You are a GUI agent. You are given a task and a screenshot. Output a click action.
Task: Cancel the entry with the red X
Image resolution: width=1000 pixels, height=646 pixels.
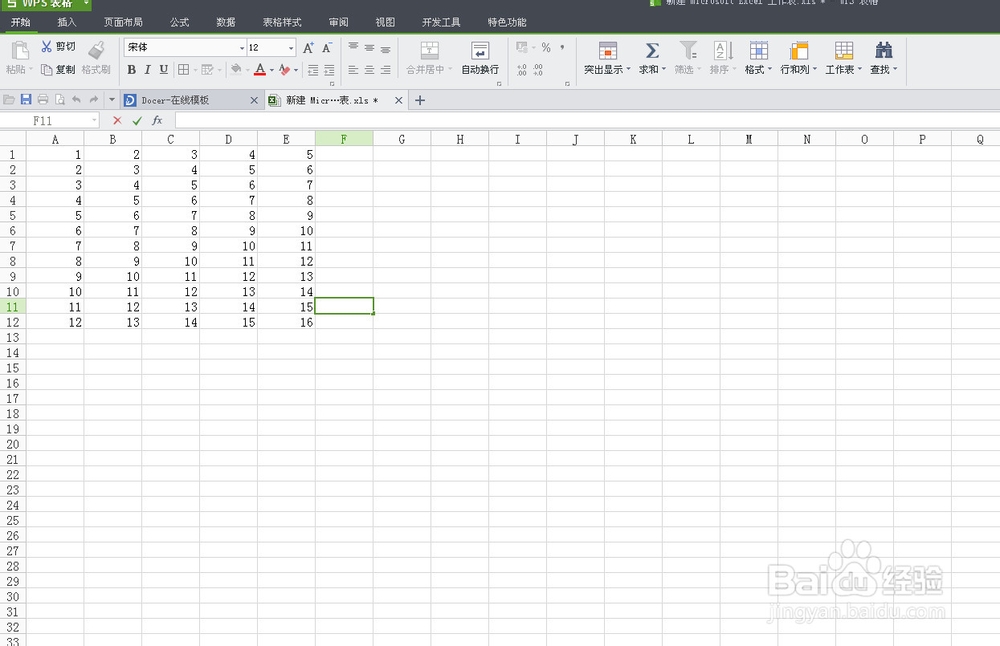(117, 120)
